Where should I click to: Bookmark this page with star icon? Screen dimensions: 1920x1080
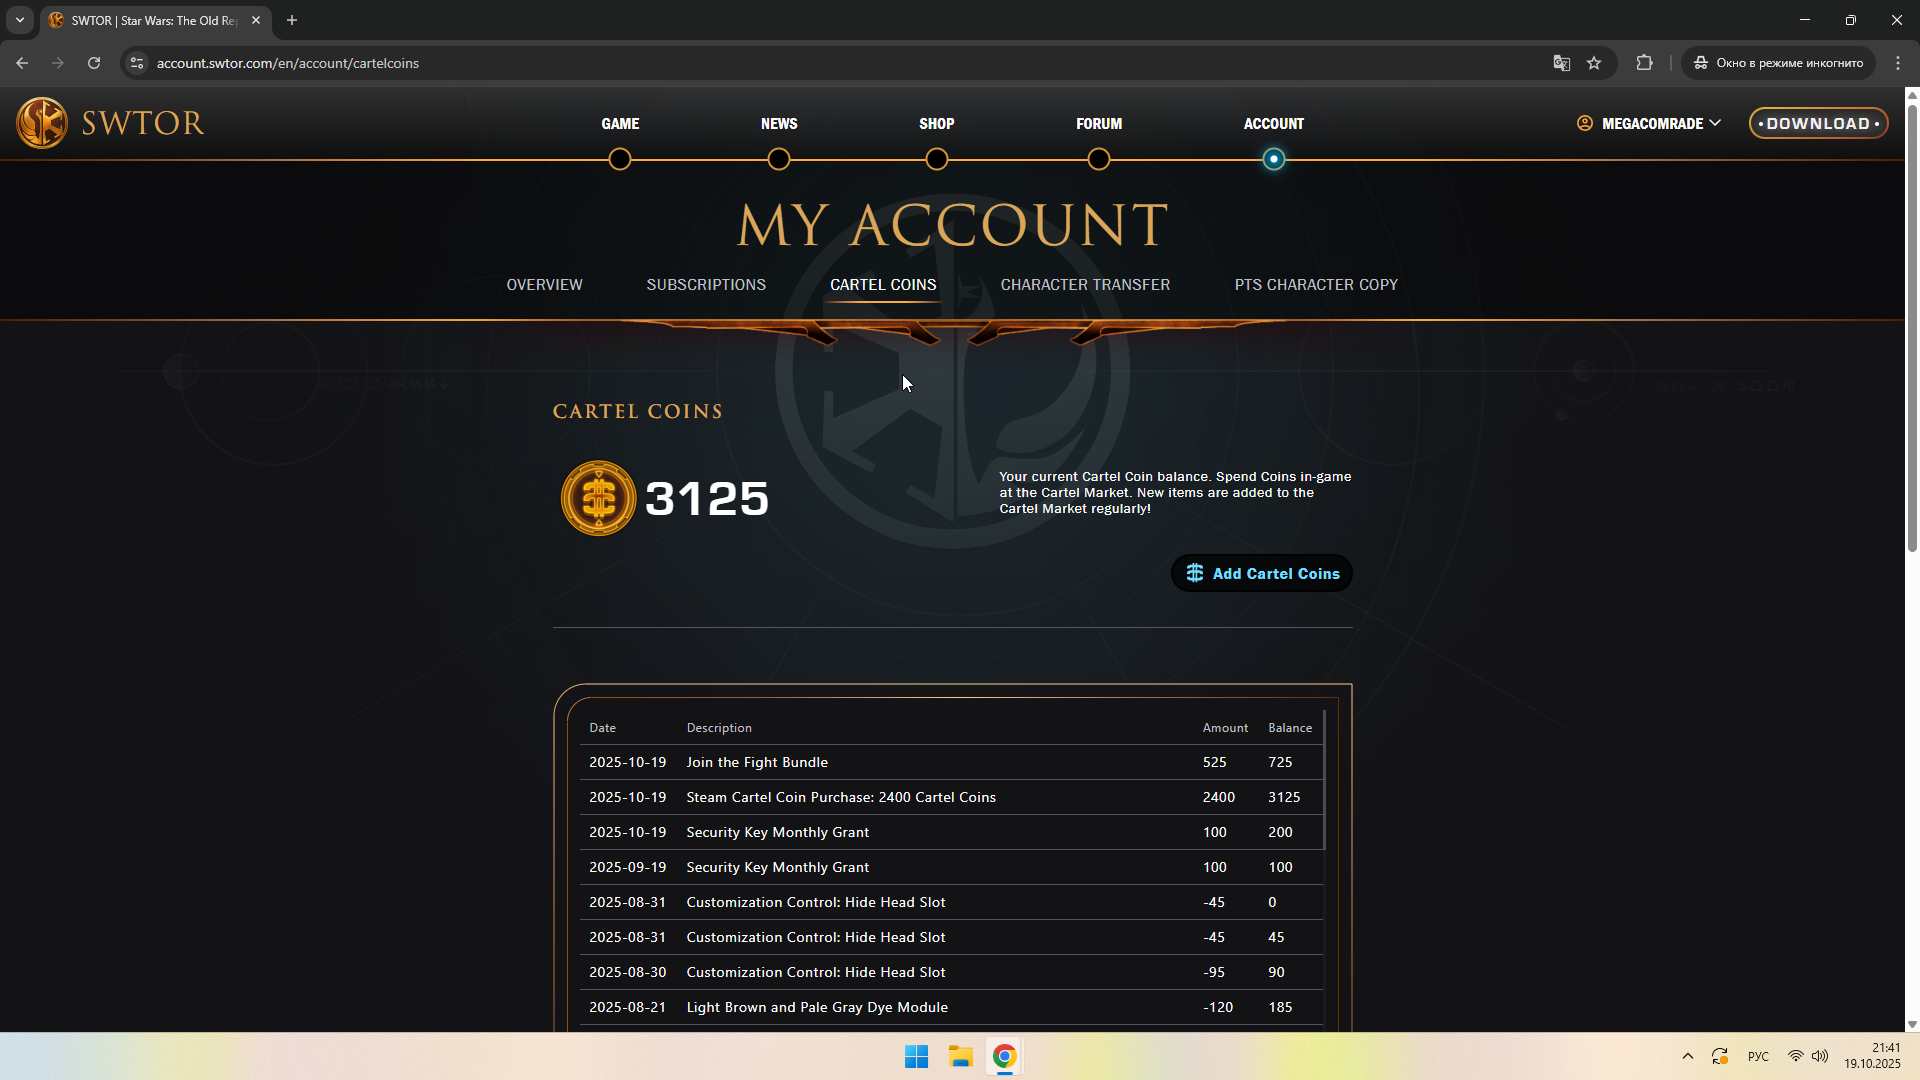(x=1594, y=63)
